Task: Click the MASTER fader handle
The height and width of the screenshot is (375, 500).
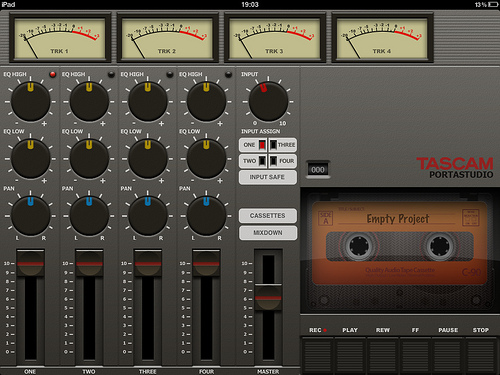Action: coord(268,297)
